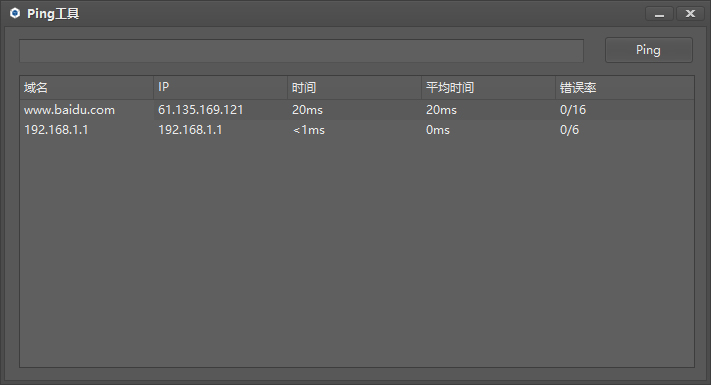711x385 pixels.
Task: Click the <1ms time cell
Action: pyautogui.click(x=355, y=130)
